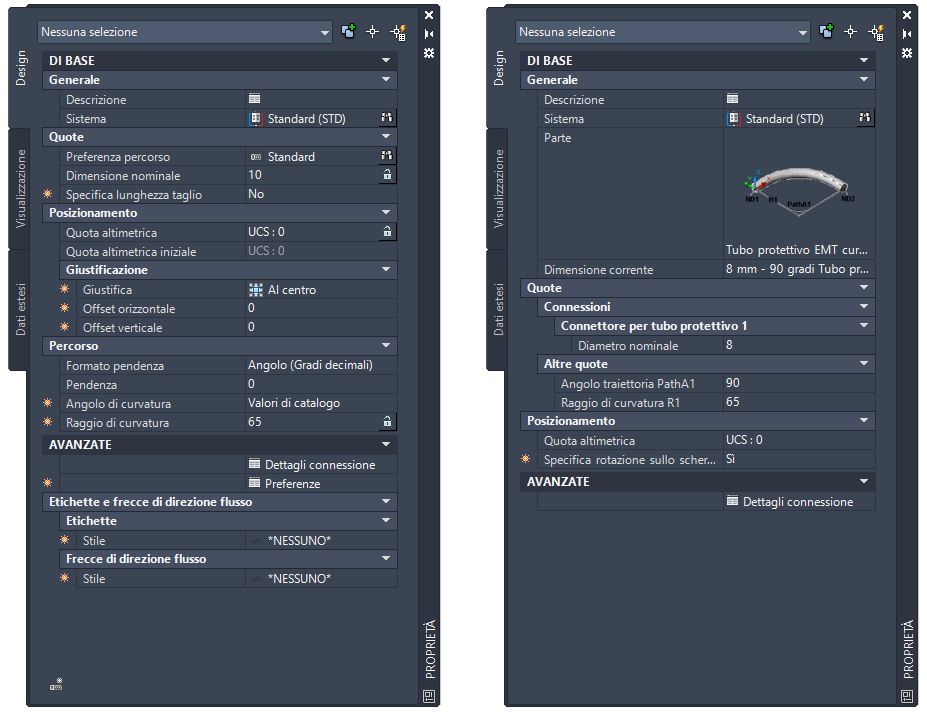Edit Offset orizzontale value 0
Viewport: 927px width, 716px height.
[x=321, y=308]
